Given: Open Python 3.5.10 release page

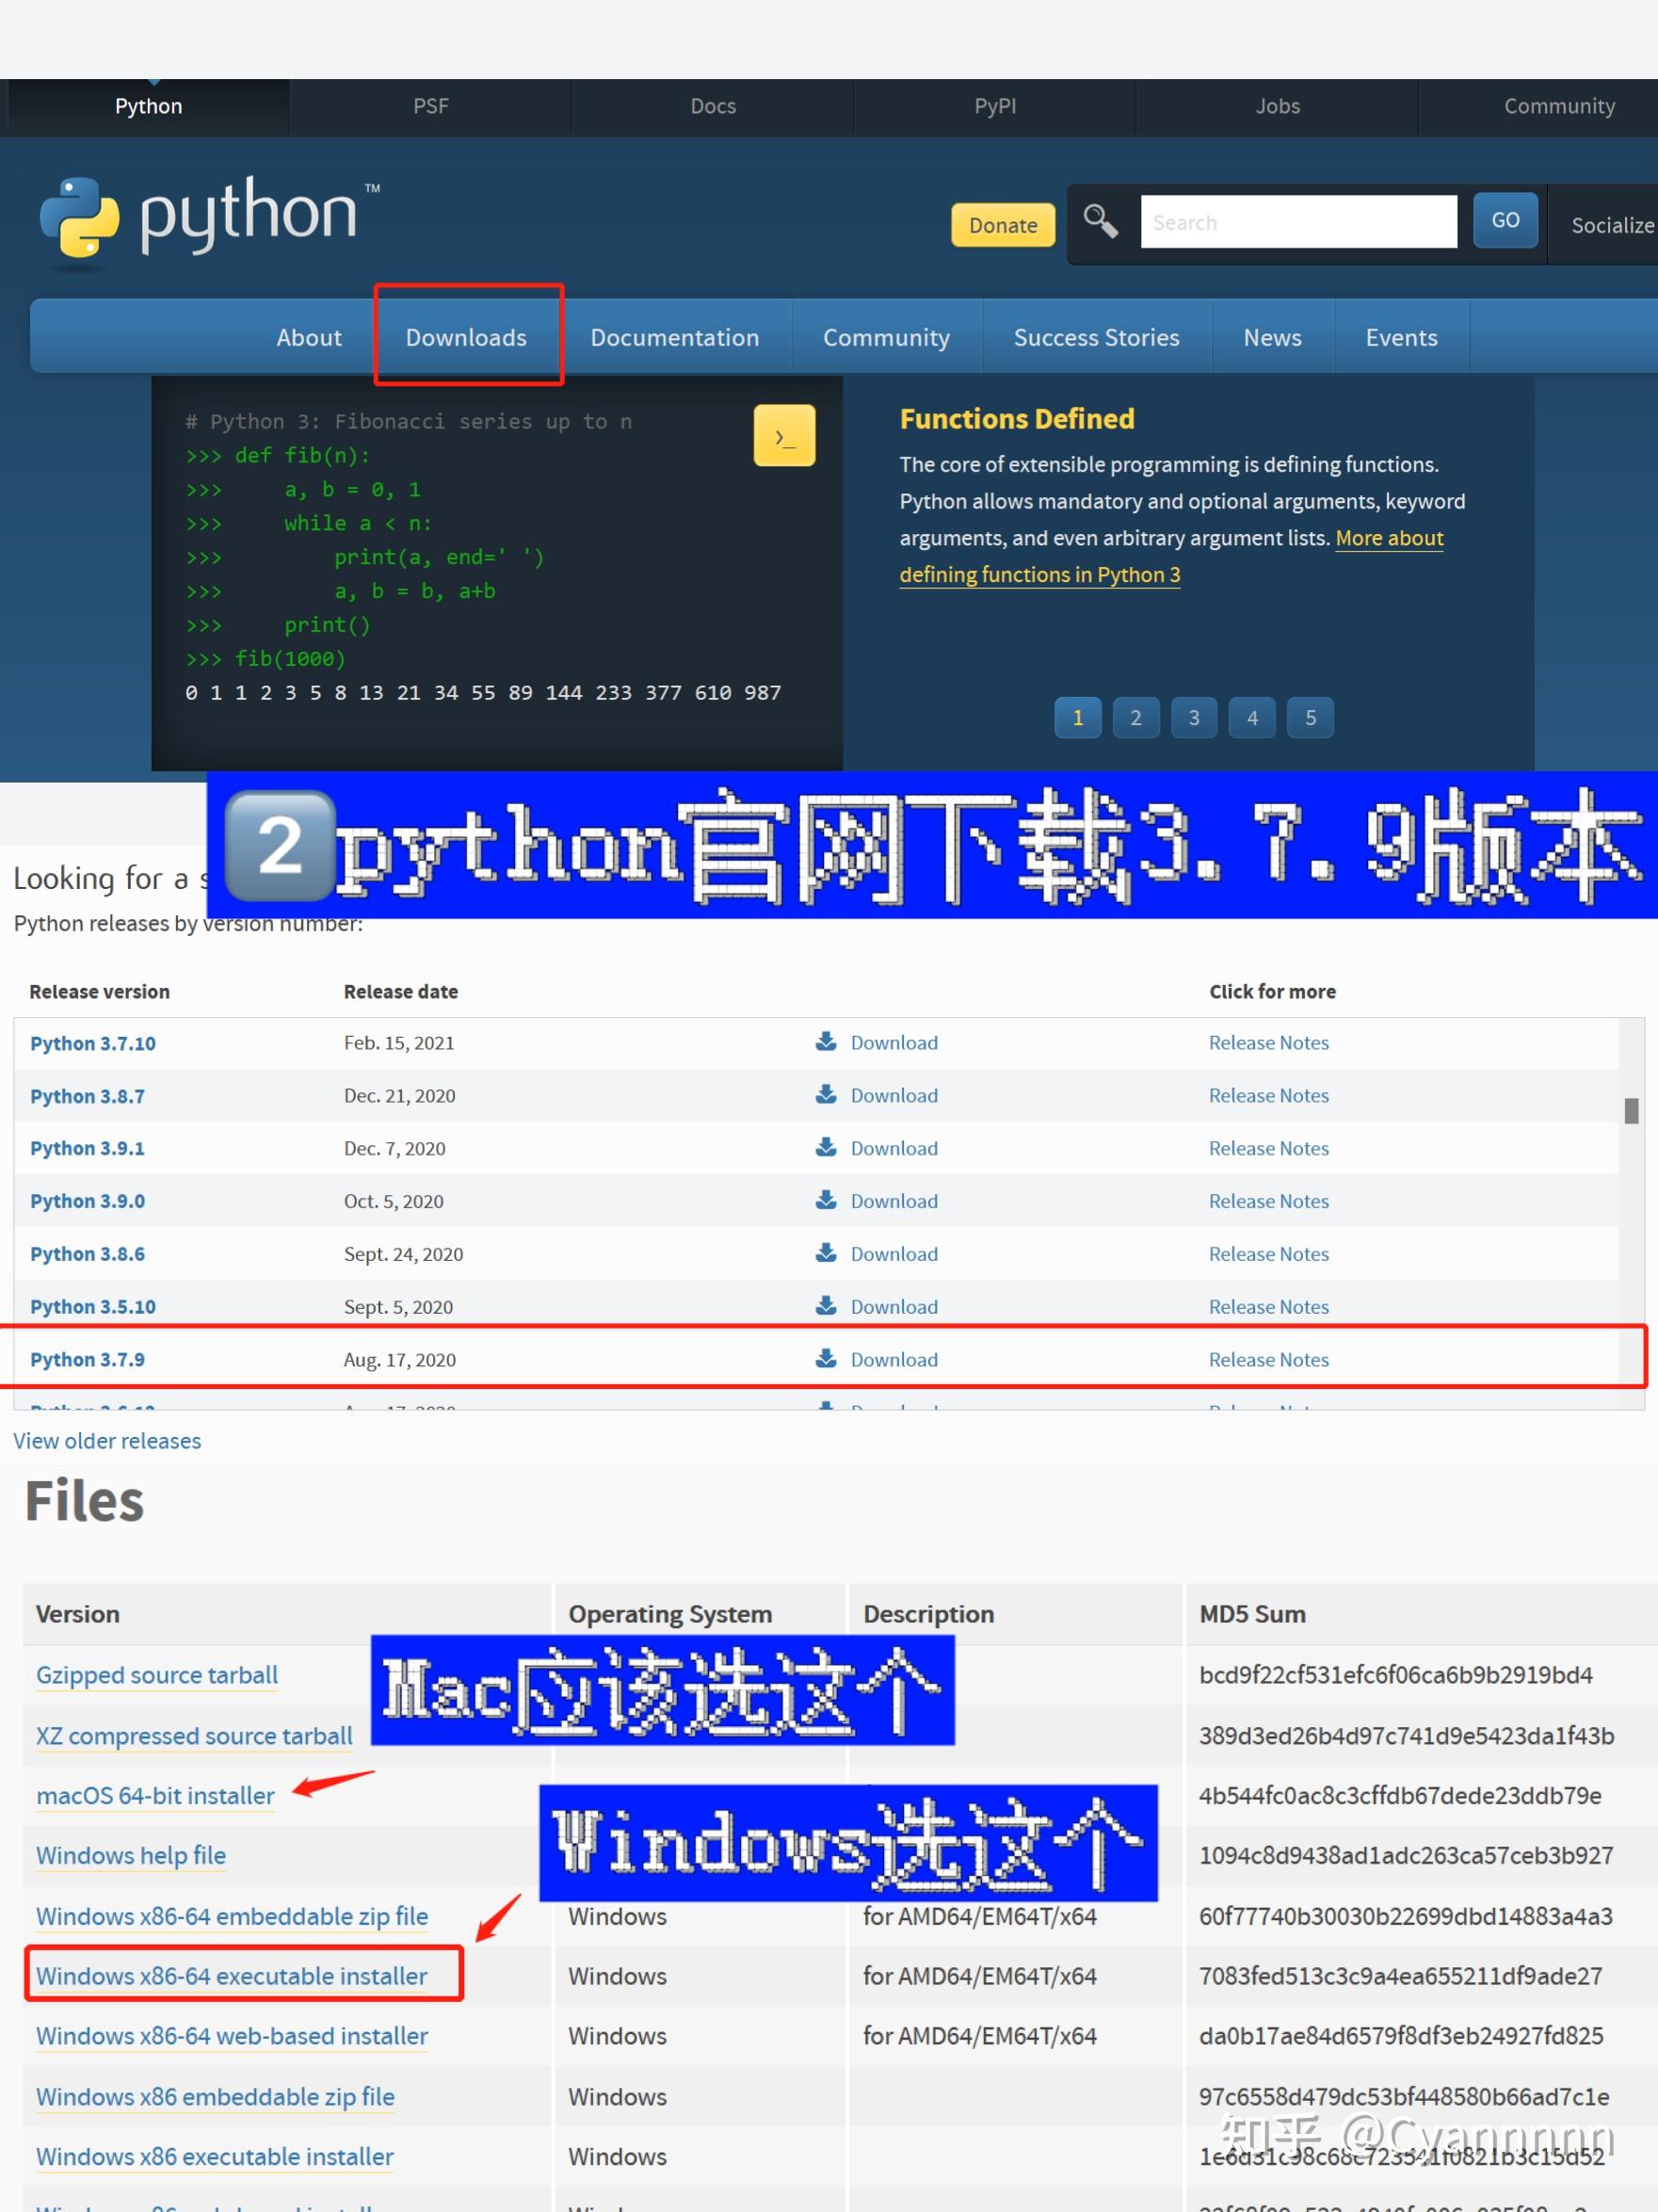Looking at the screenshot, I should 93,1307.
